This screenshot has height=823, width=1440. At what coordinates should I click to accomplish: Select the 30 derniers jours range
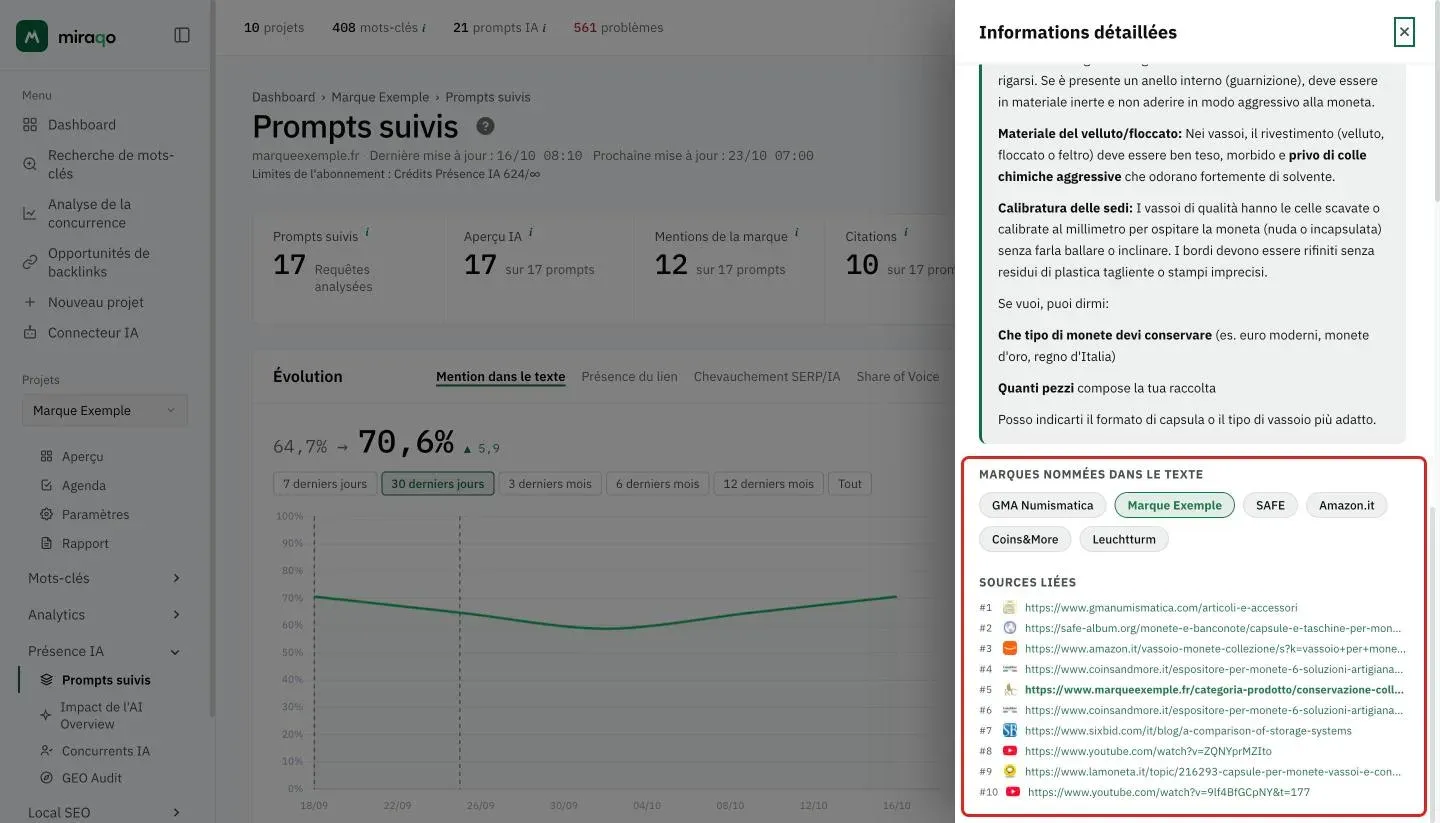pyautogui.click(x=437, y=484)
